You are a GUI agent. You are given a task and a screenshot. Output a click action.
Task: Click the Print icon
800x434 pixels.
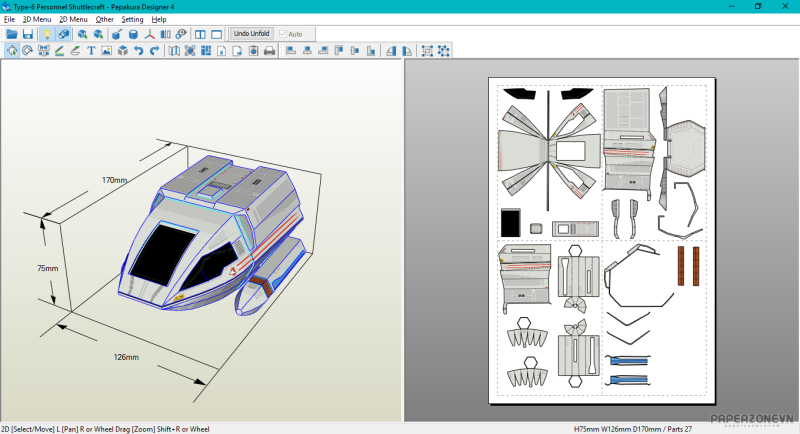click(x=269, y=51)
